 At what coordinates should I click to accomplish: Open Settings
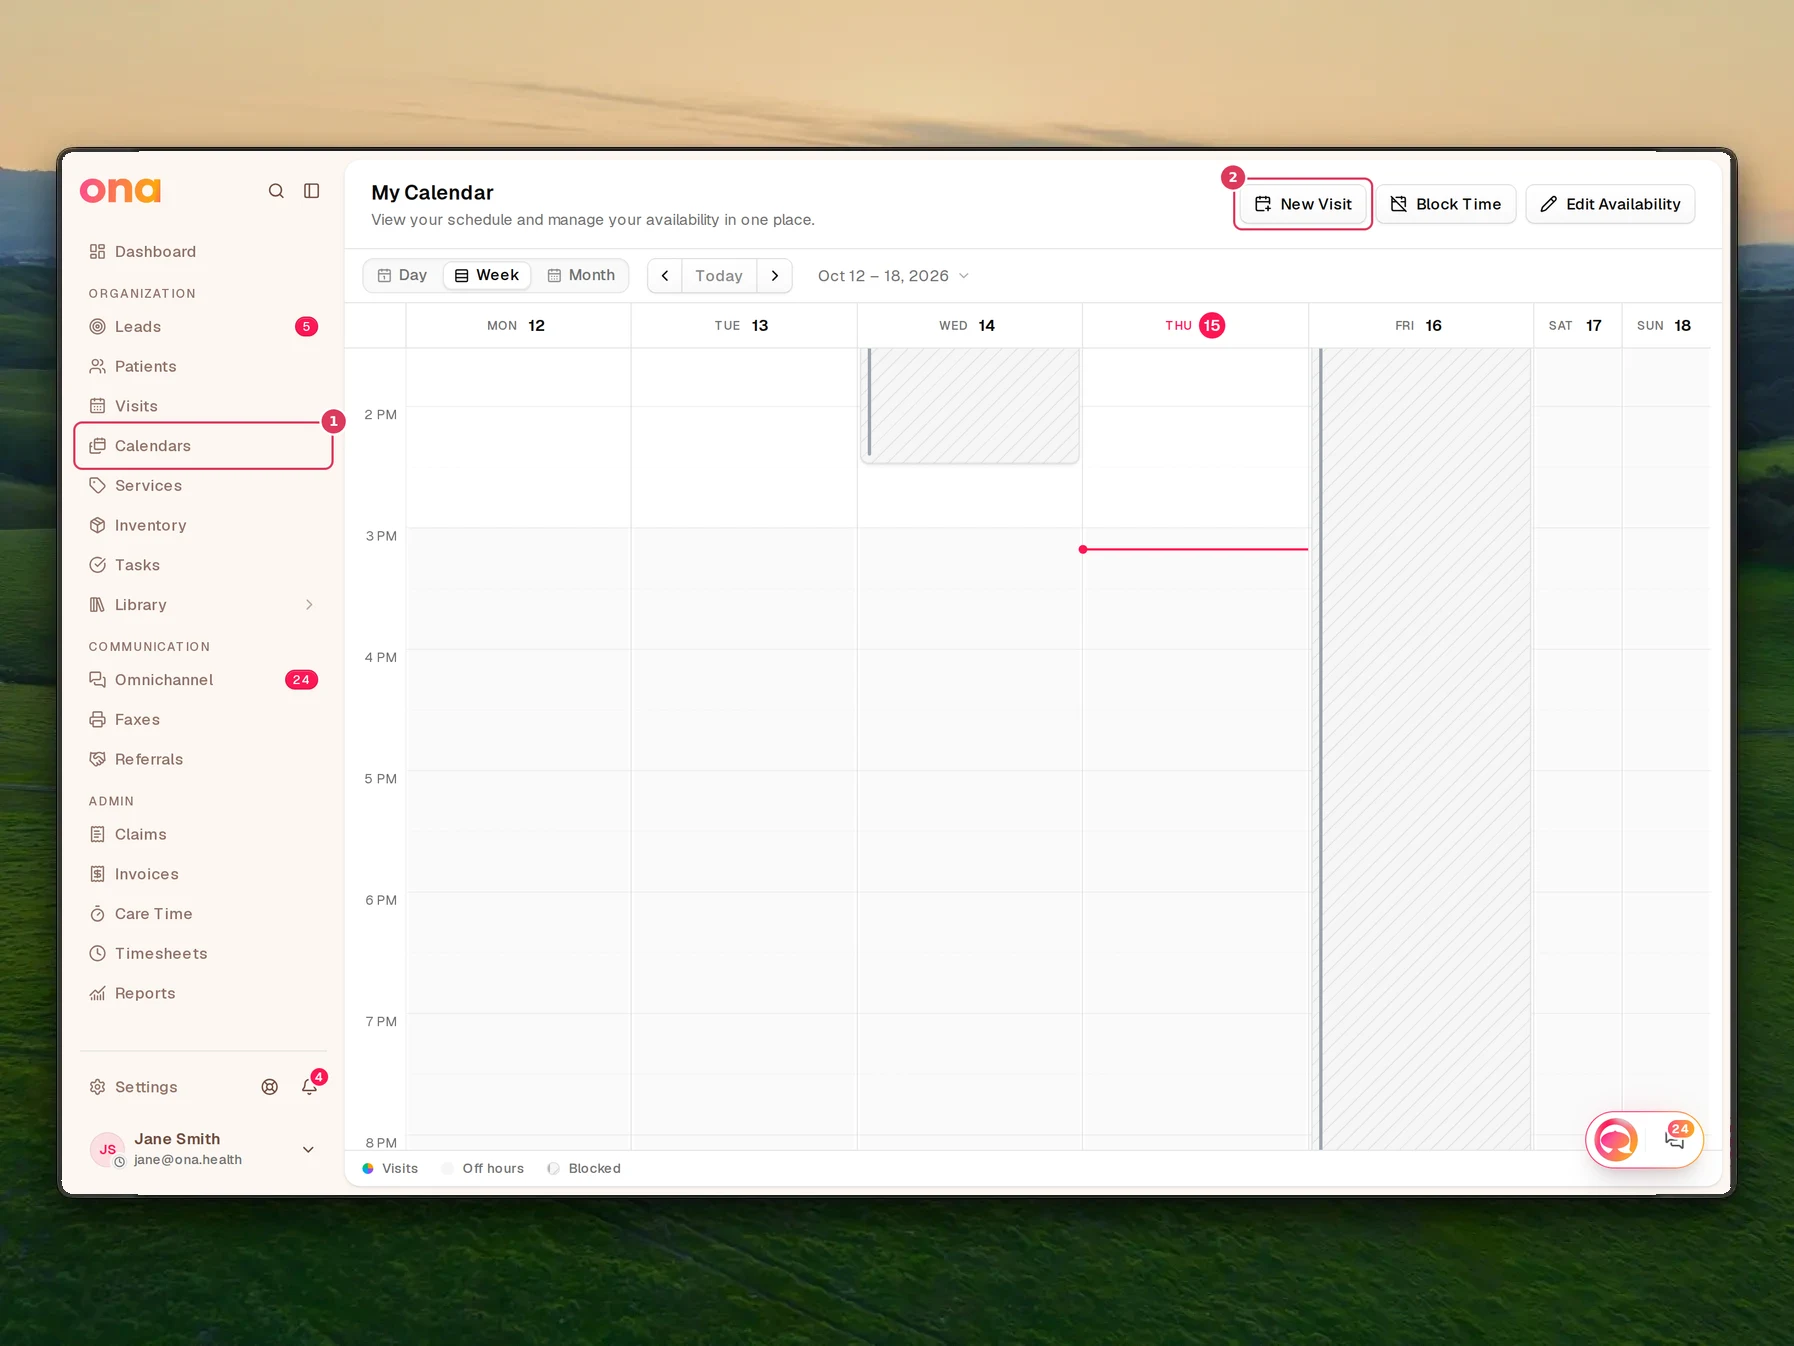[x=134, y=1087]
